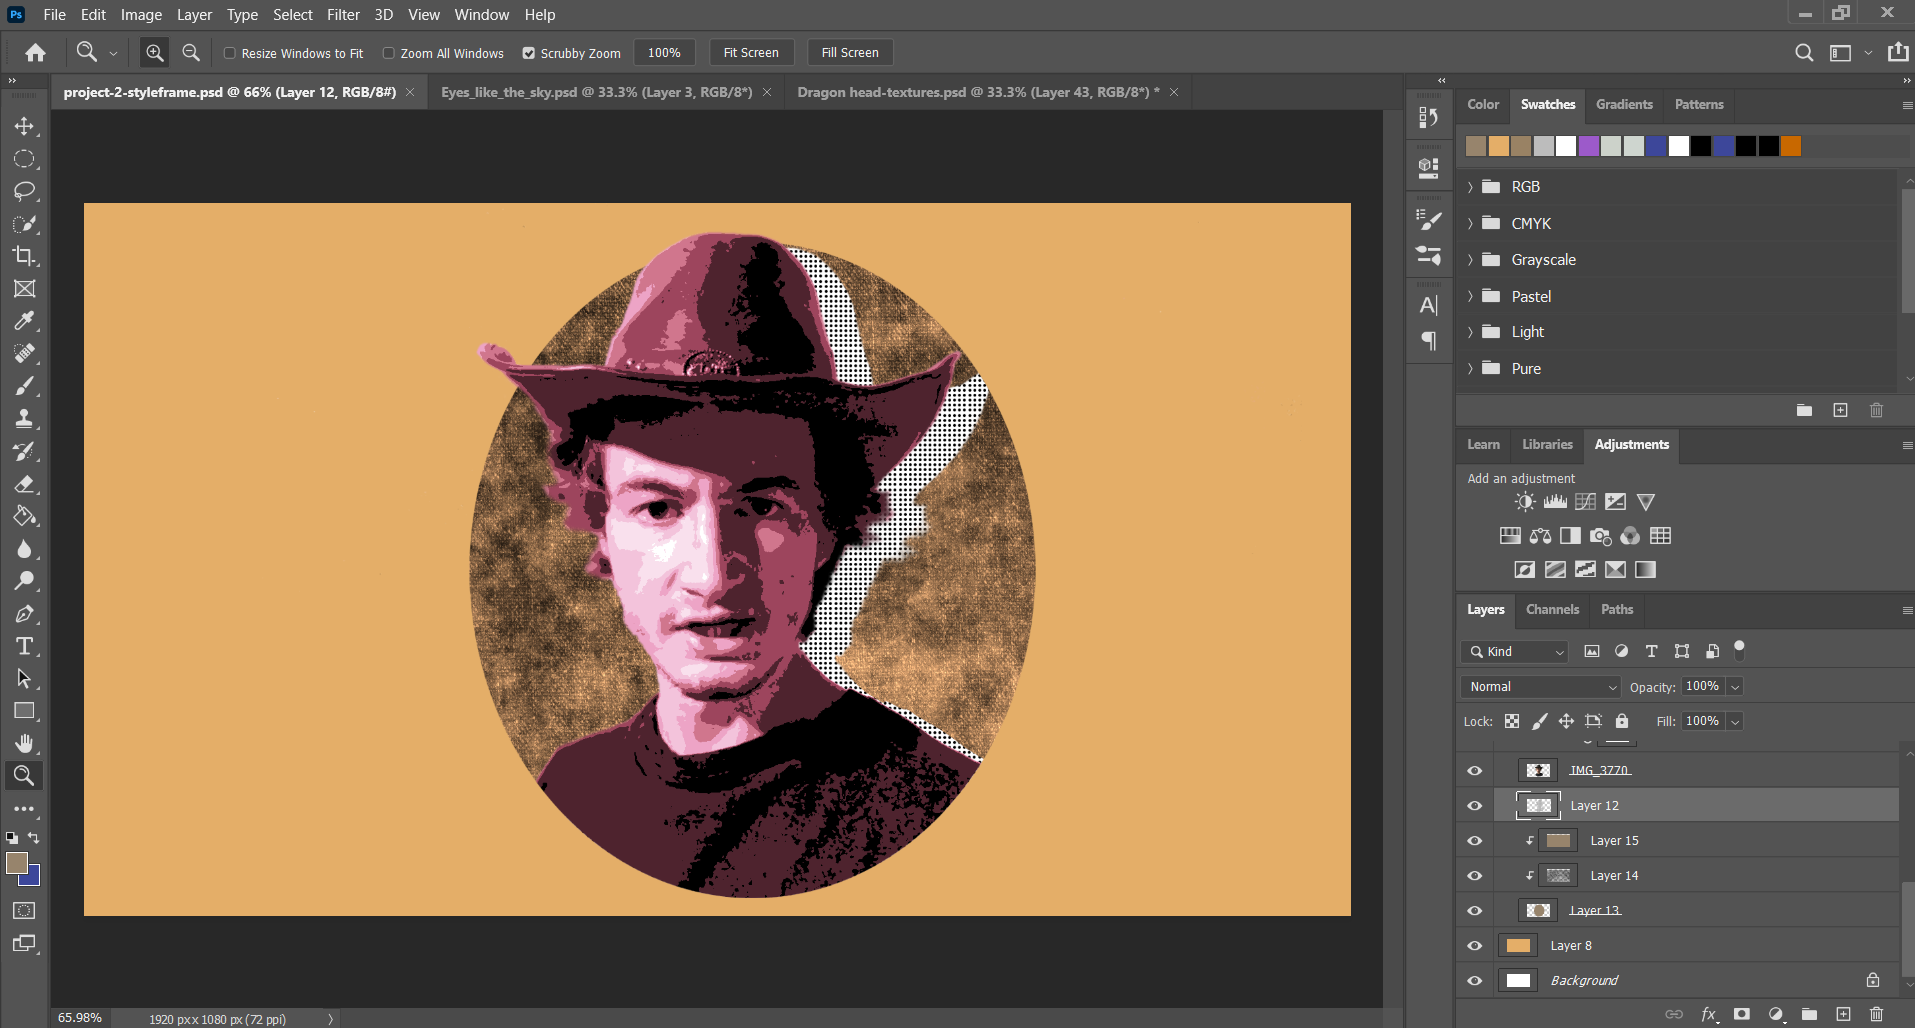Viewport: 1915px width, 1028px height.
Task: Select the Pen tool
Action: 24,614
